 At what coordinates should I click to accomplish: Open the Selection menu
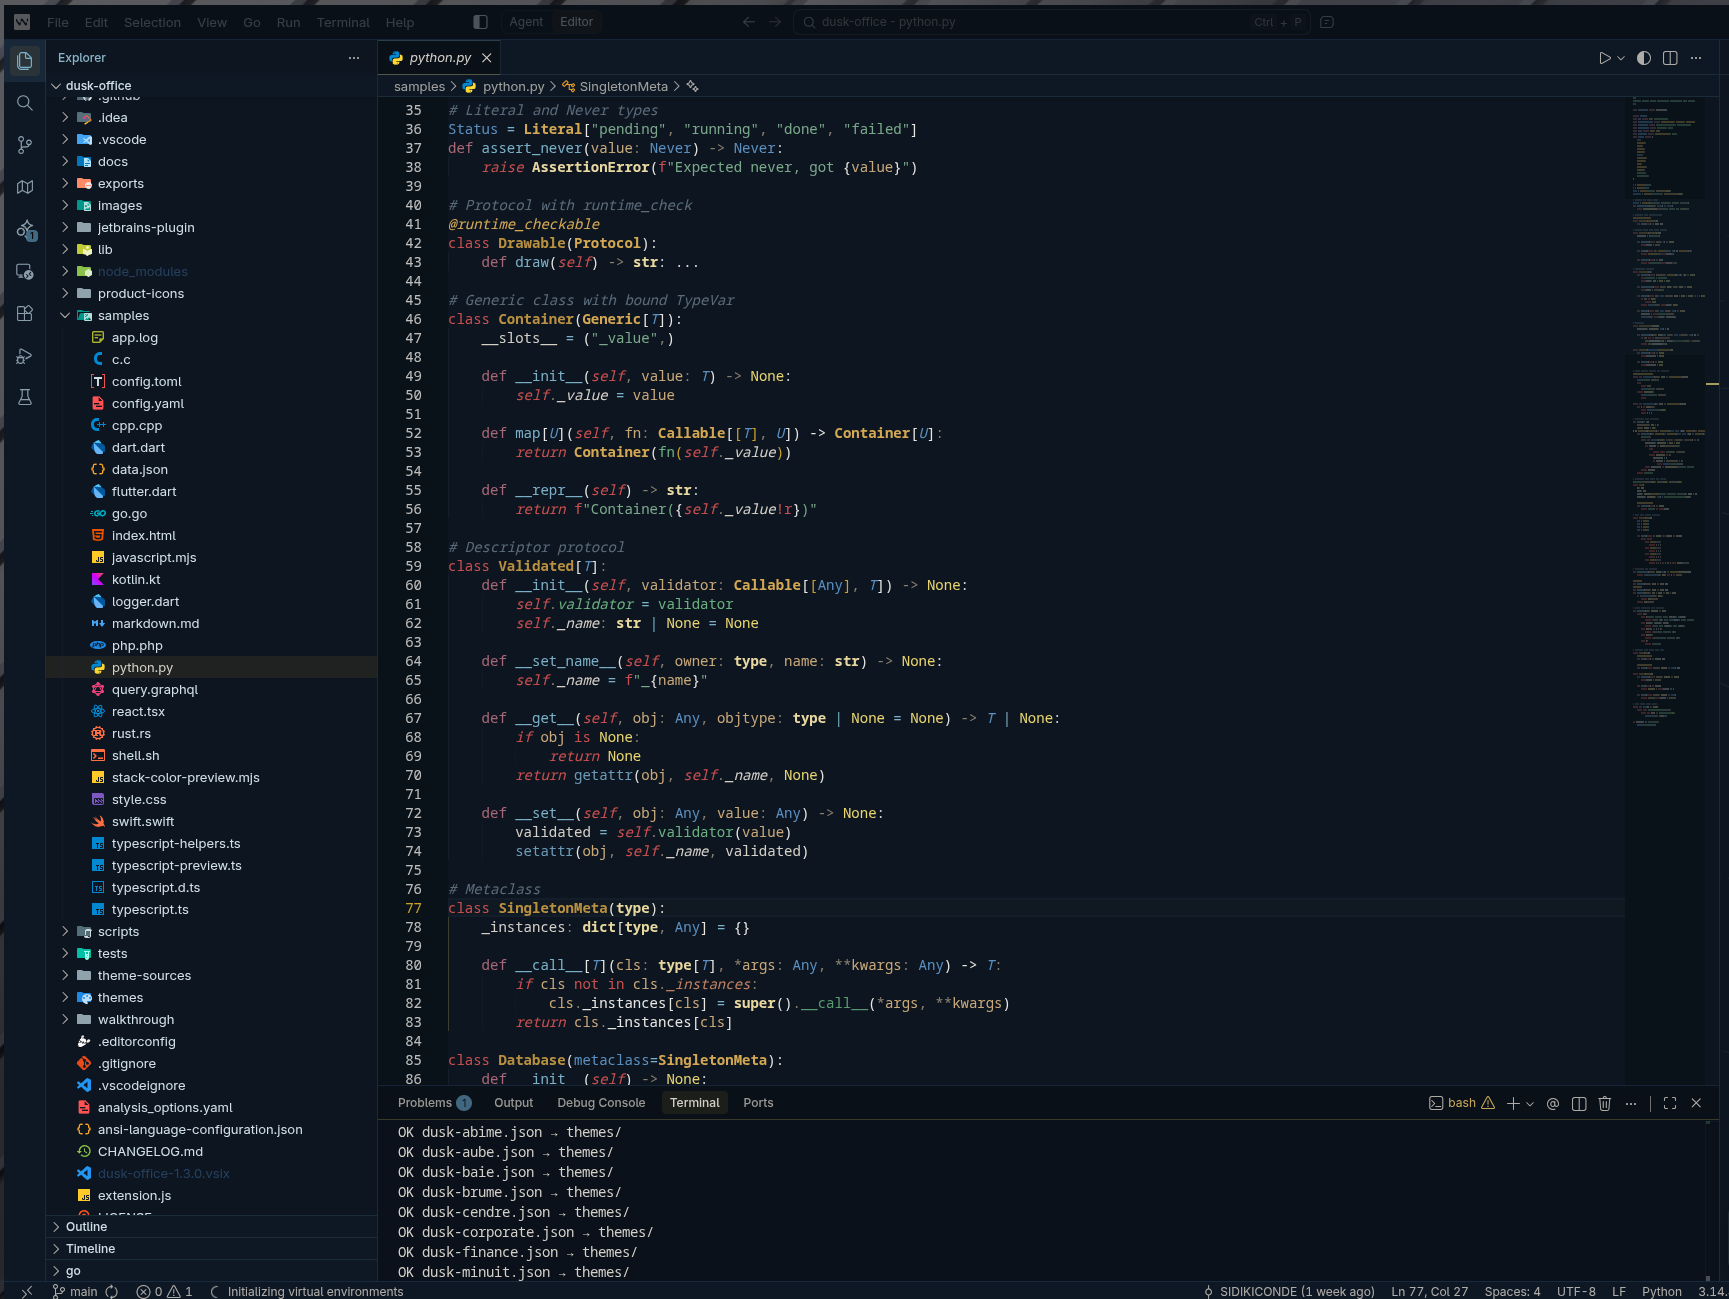click(152, 22)
